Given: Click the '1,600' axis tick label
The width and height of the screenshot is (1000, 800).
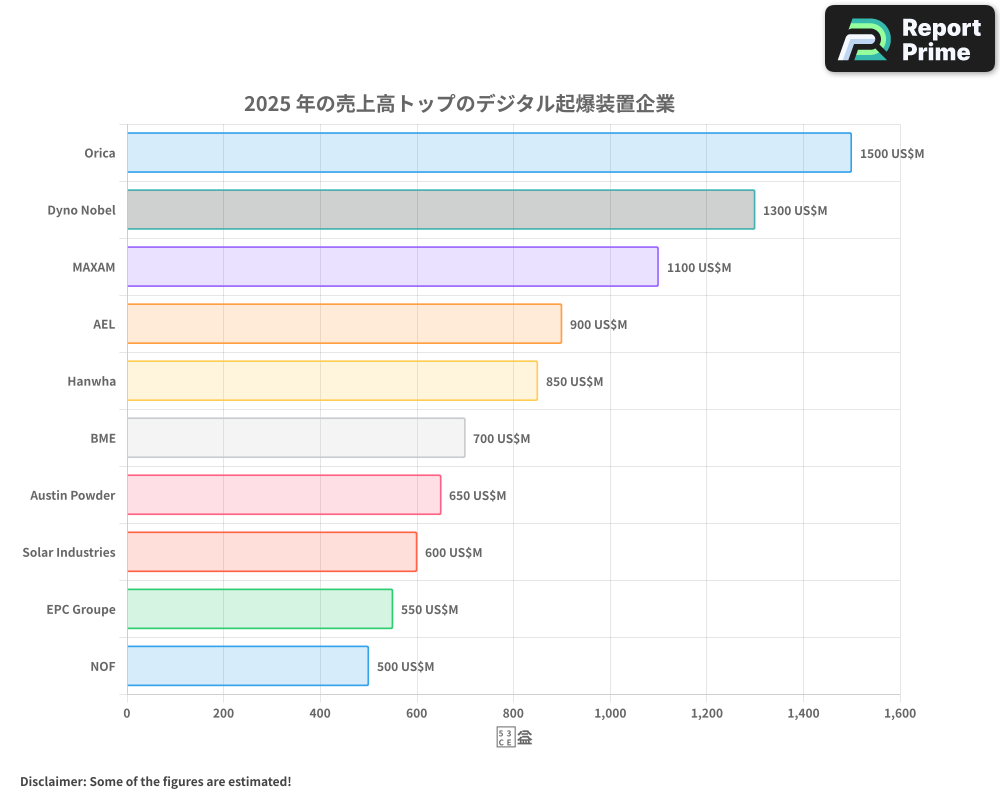Looking at the screenshot, I should point(900,713).
